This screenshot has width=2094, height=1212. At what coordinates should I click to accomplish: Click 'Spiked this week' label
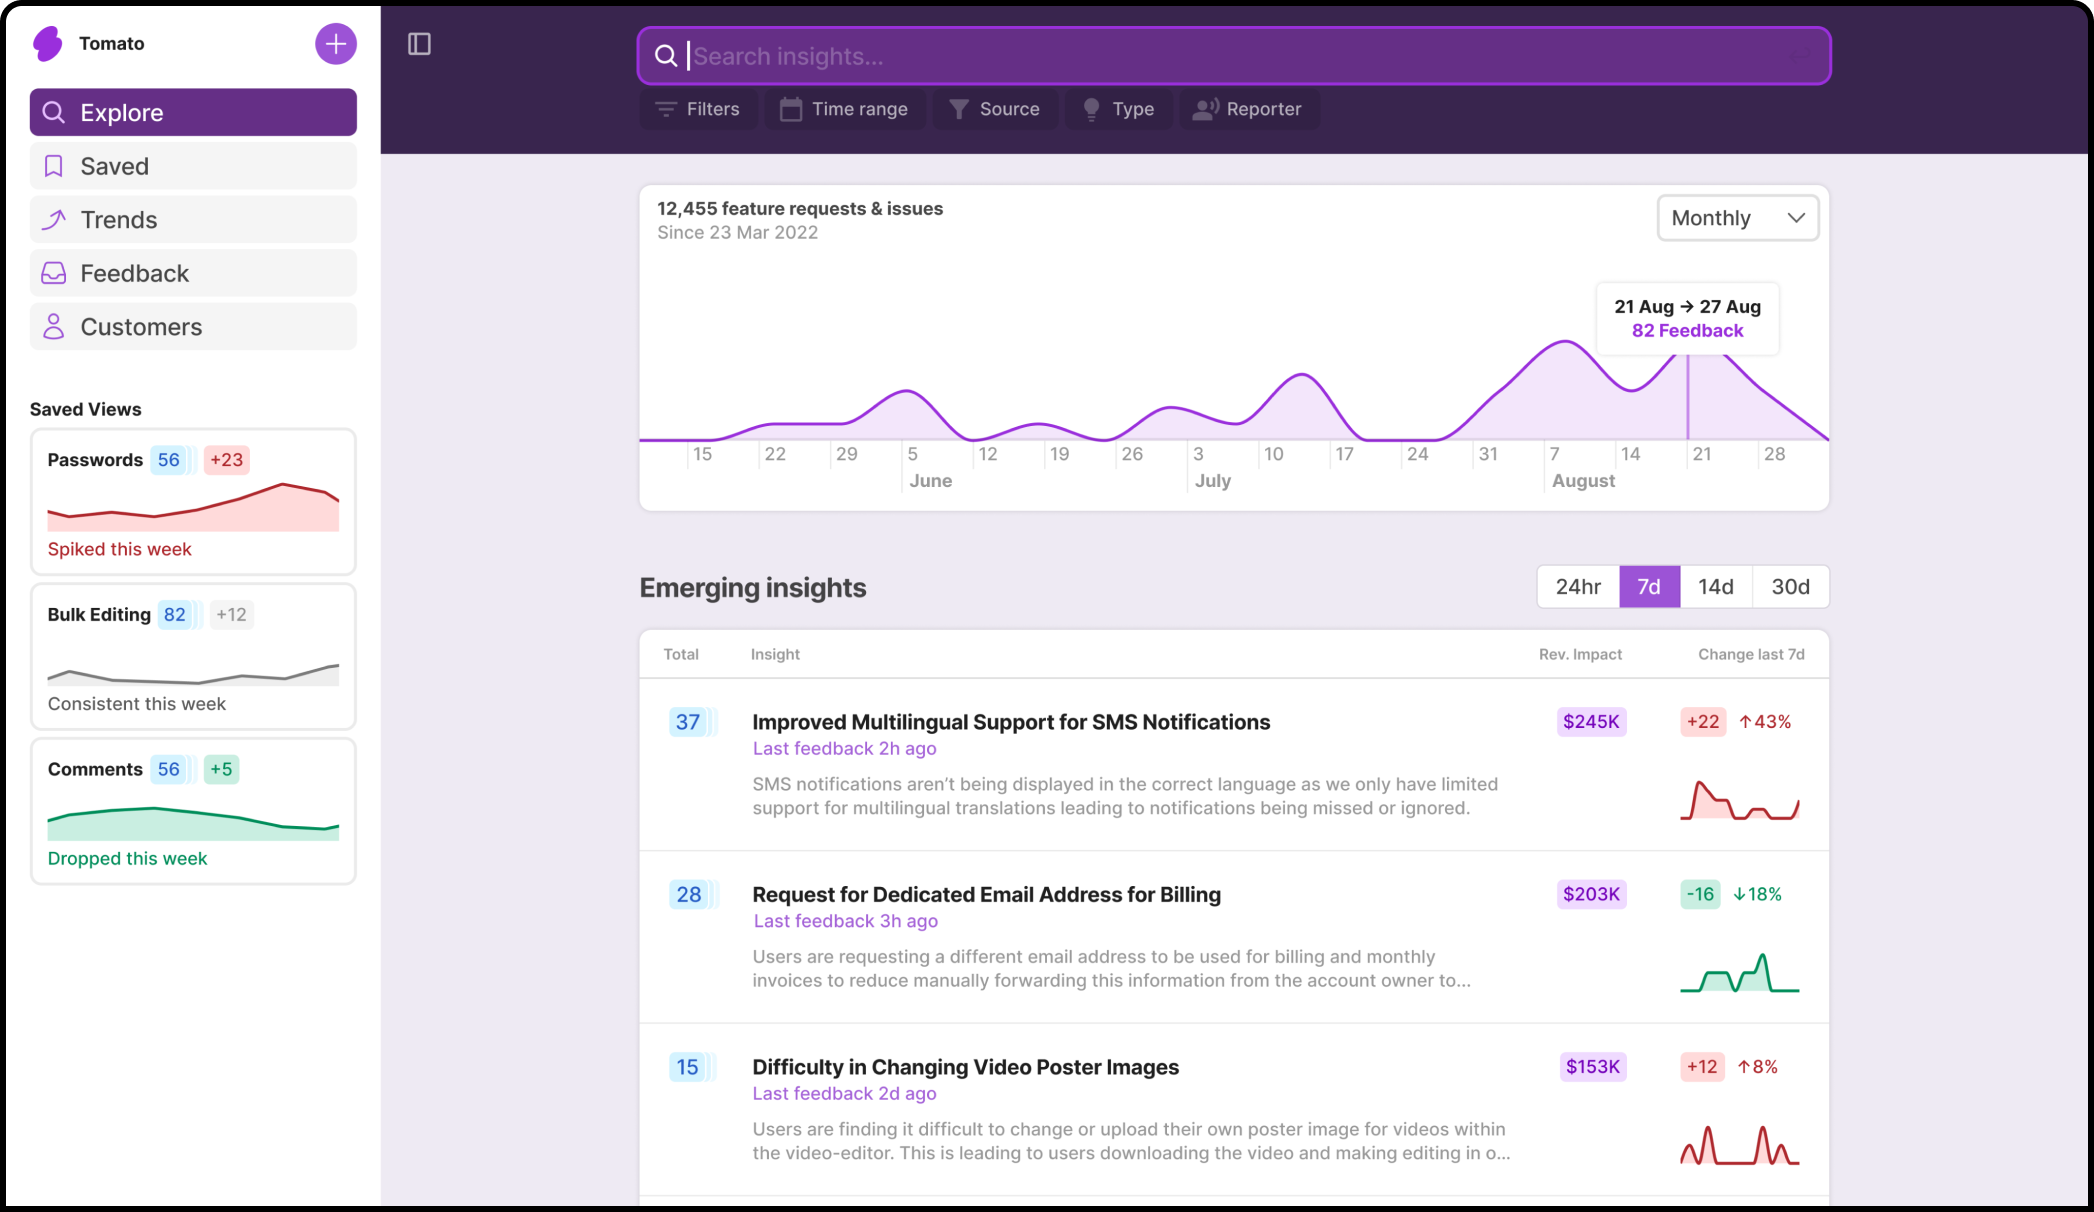pyautogui.click(x=119, y=549)
